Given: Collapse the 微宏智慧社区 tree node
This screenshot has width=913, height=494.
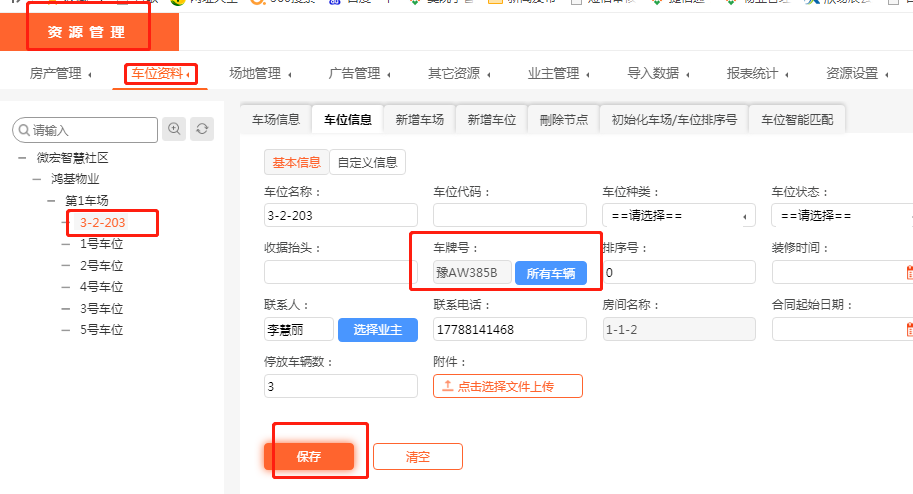Looking at the screenshot, I should (x=22, y=157).
